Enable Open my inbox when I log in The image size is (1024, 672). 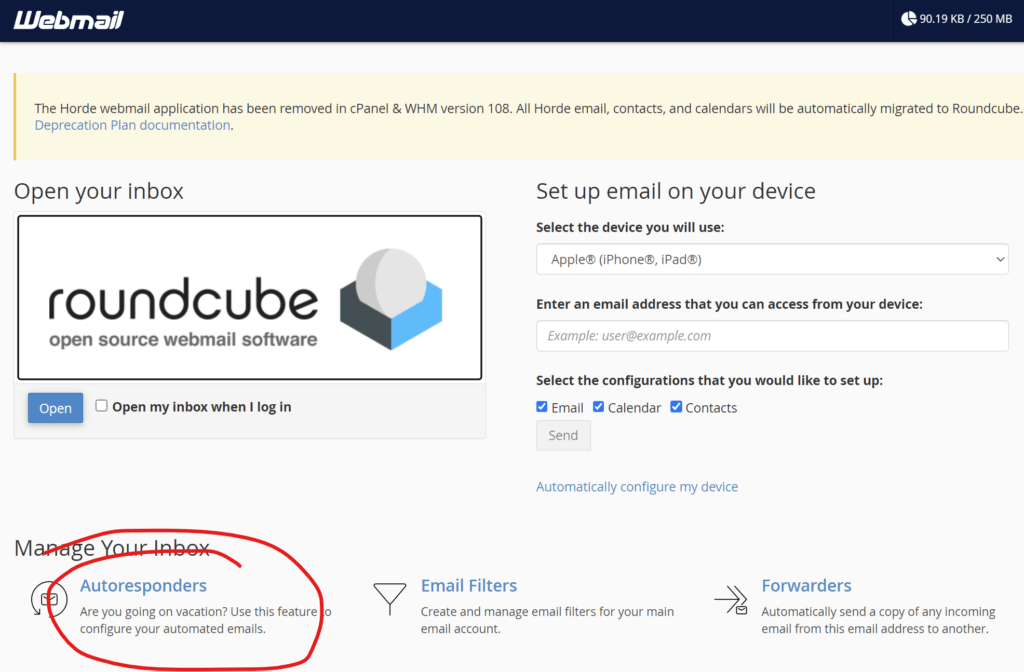tap(101, 406)
